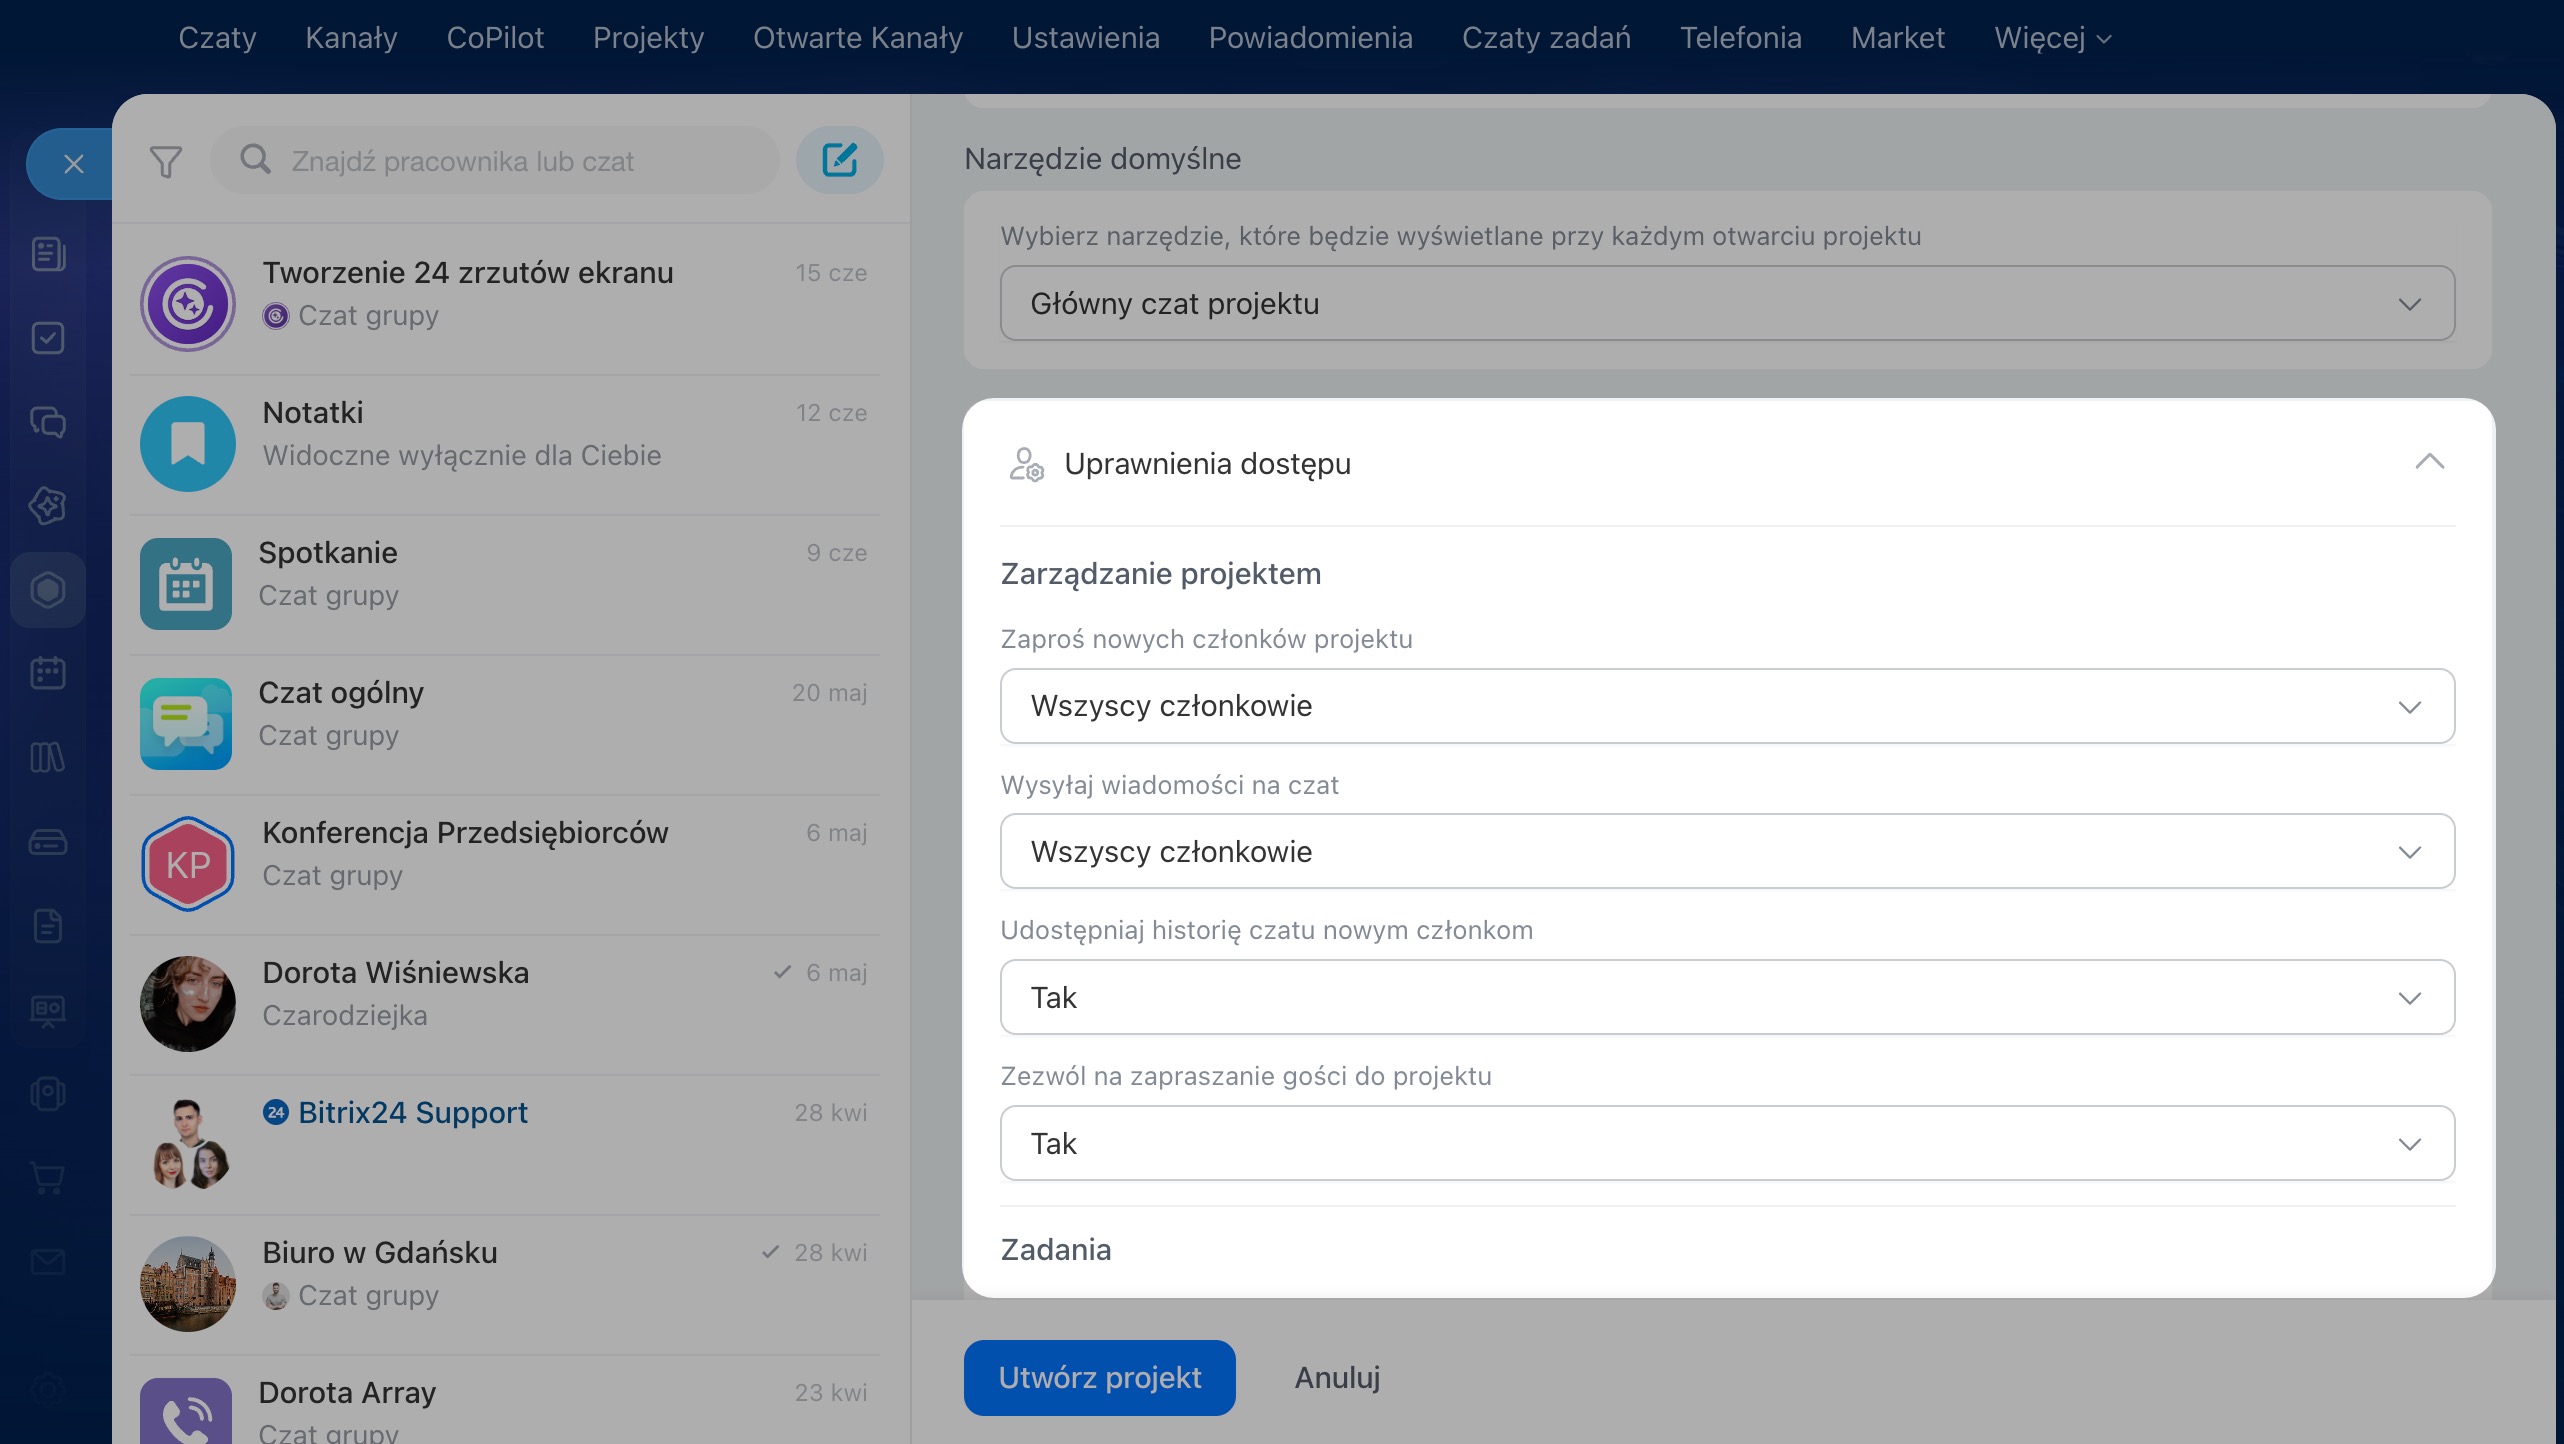Viewport: 2564px width, 1444px height.
Task: Click the news feed icon in left sidebar
Action: pyautogui.click(x=48, y=254)
